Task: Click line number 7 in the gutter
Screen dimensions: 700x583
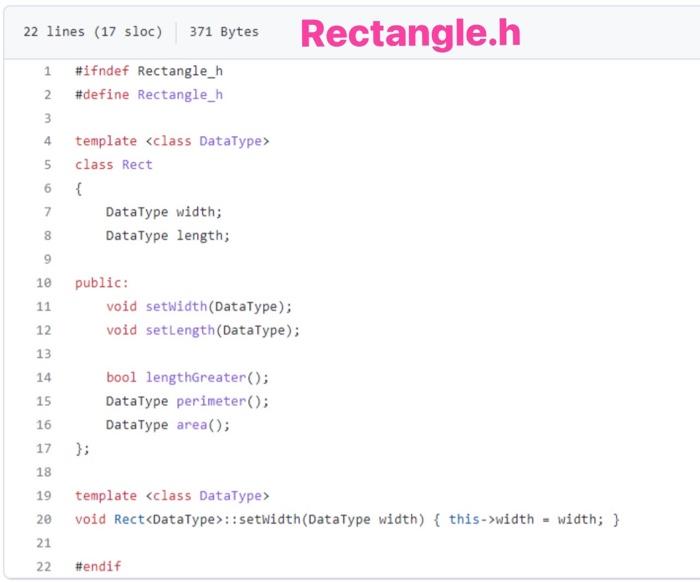Action: pos(47,212)
